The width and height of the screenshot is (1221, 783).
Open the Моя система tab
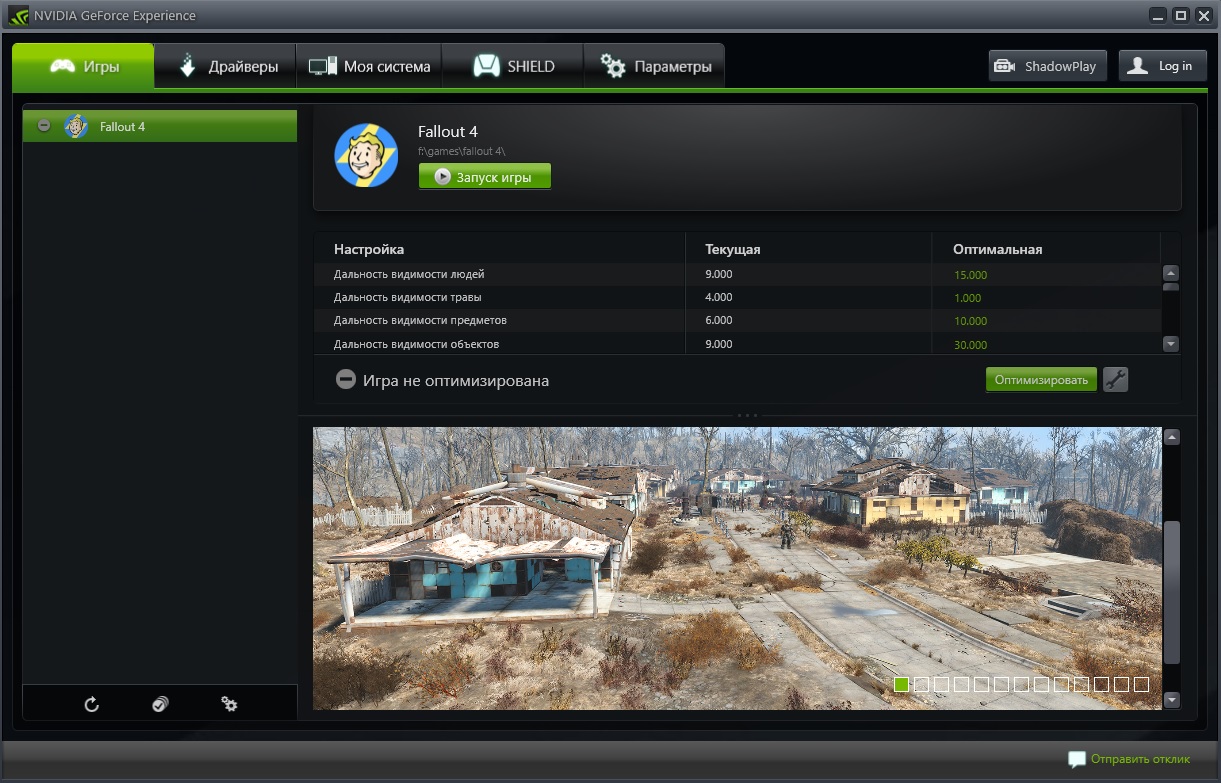point(369,66)
